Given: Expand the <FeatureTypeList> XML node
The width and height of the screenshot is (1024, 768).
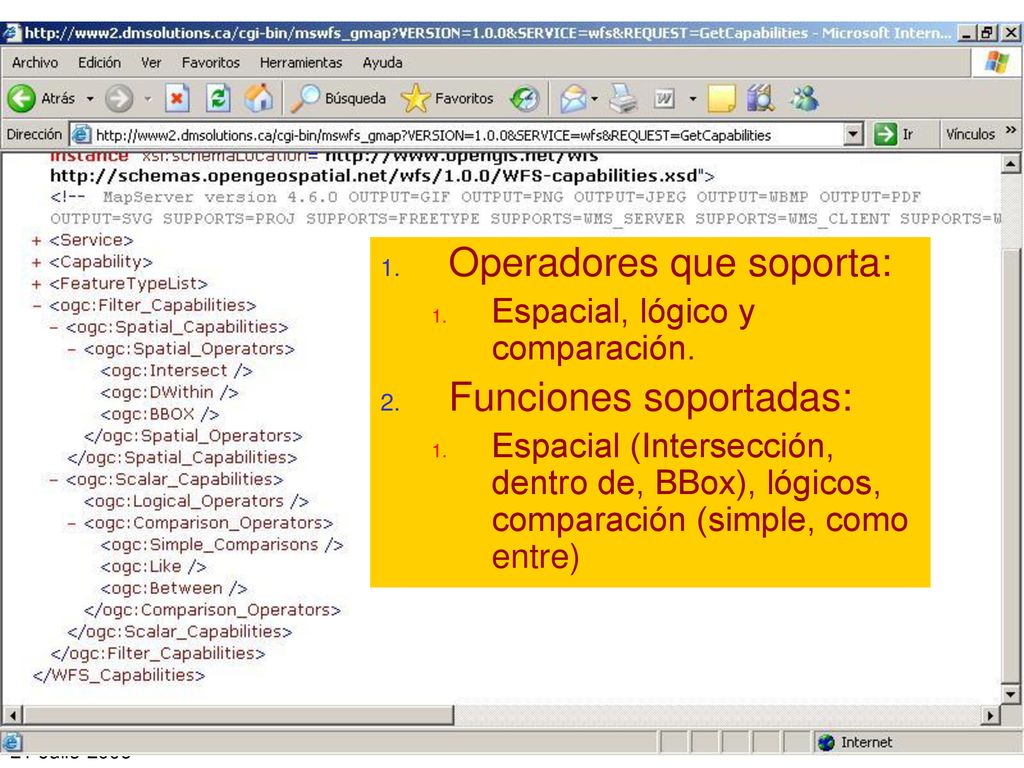Looking at the screenshot, I should (37, 285).
